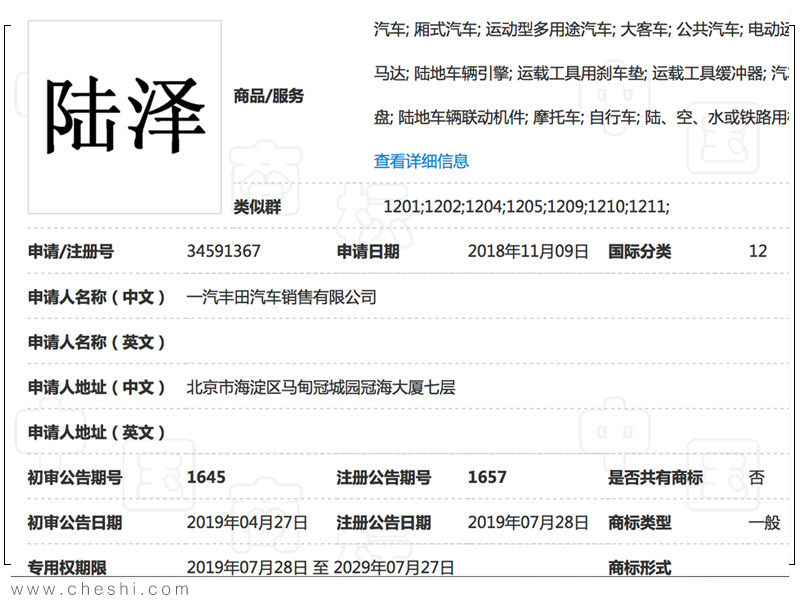Select the shared trademark value 否

(x=757, y=478)
